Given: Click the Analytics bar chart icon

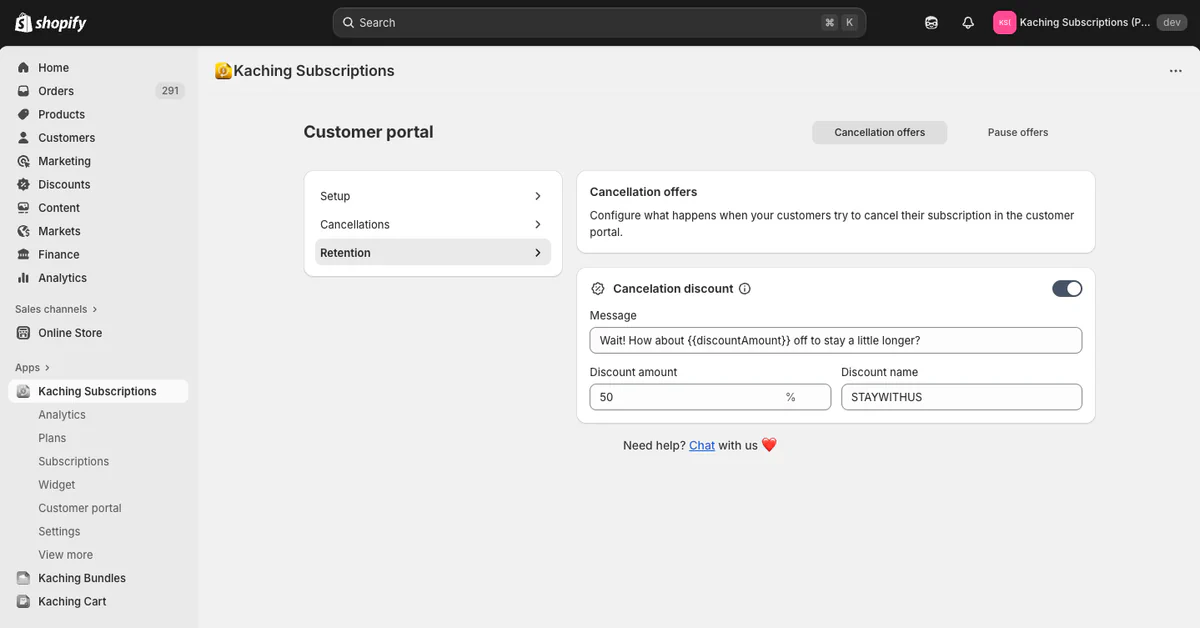Looking at the screenshot, I should click(x=23, y=278).
